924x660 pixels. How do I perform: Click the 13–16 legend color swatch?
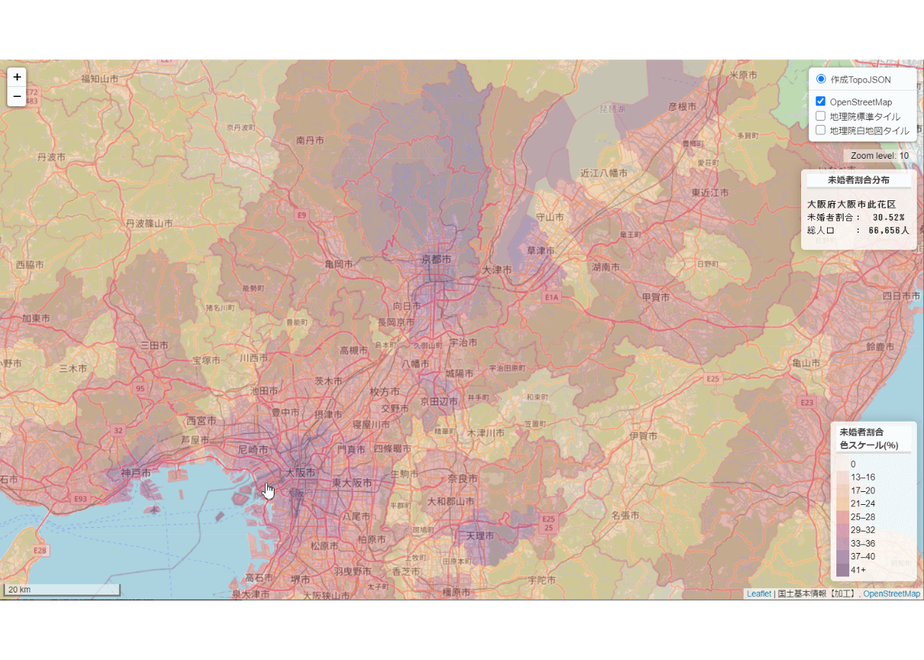pyautogui.click(x=842, y=477)
